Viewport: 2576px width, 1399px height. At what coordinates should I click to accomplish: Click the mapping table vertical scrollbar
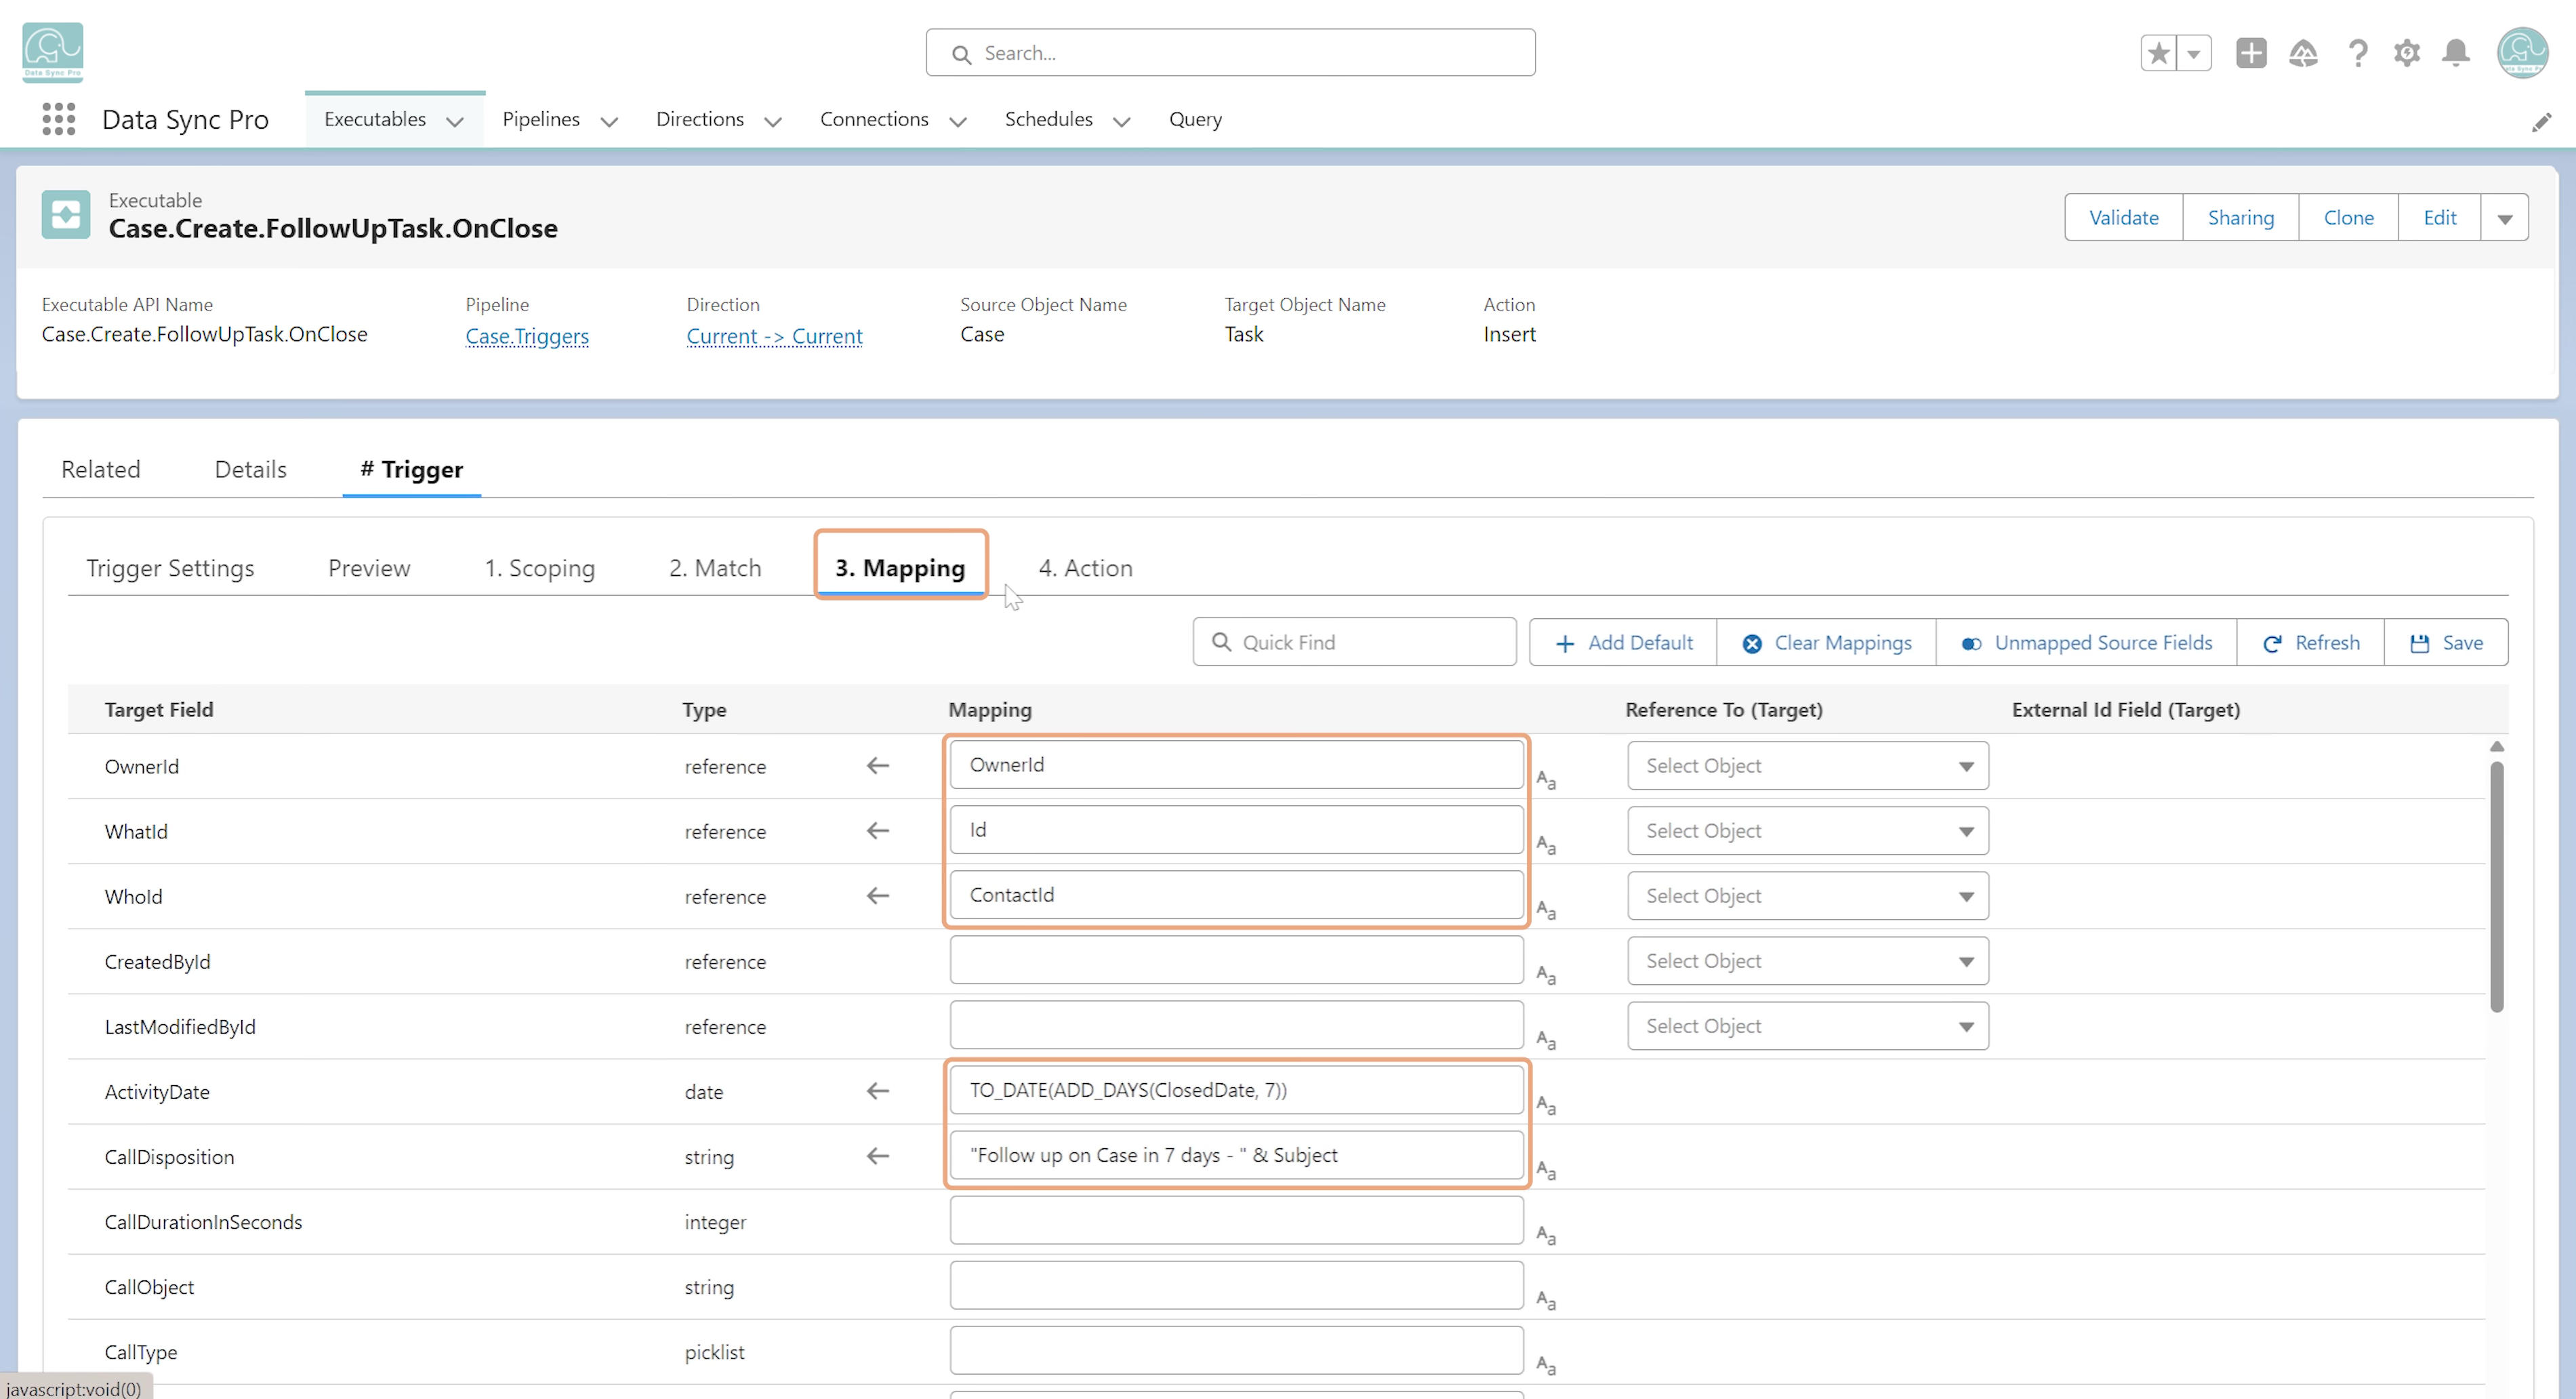point(2496,885)
